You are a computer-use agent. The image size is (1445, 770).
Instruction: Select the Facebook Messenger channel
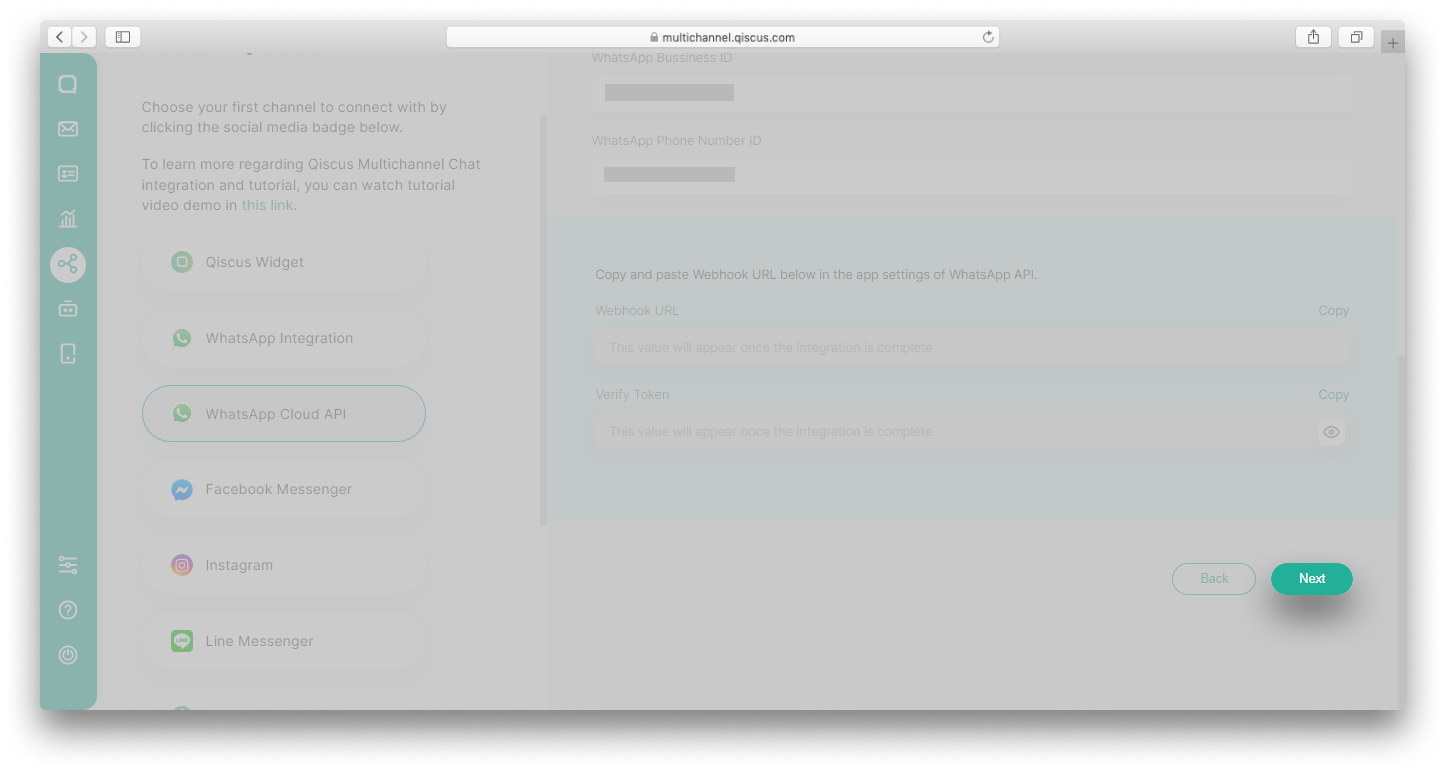coord(284,489)
